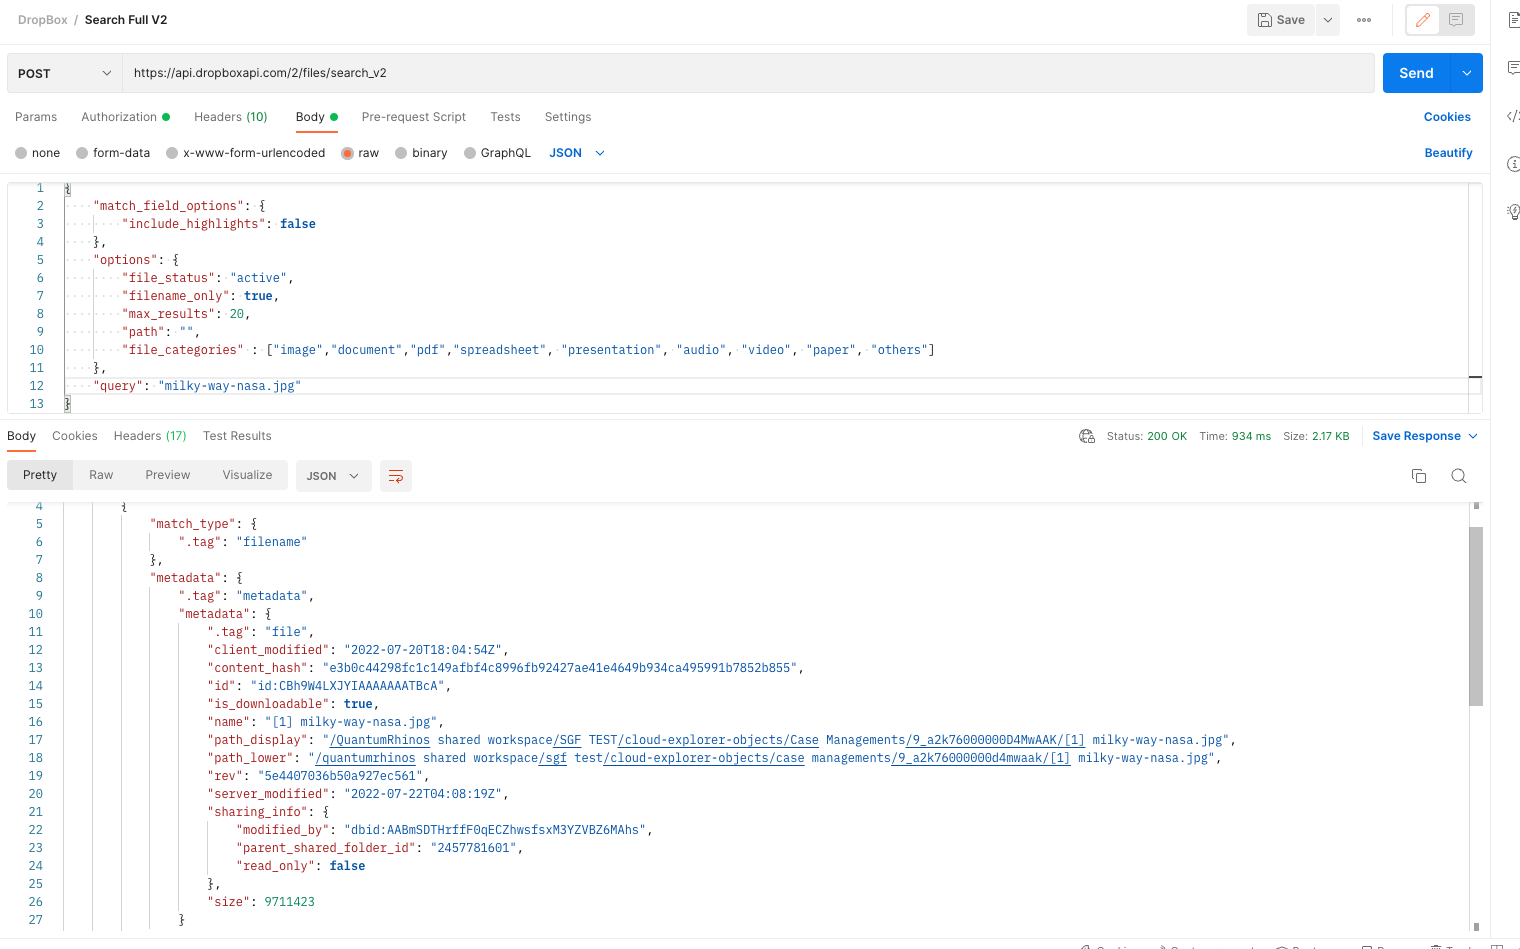The height and width of the screenshot is (949, 1520).
Task: Switch to comment mode icon beside the pencil
Action: pos(1456,20)
